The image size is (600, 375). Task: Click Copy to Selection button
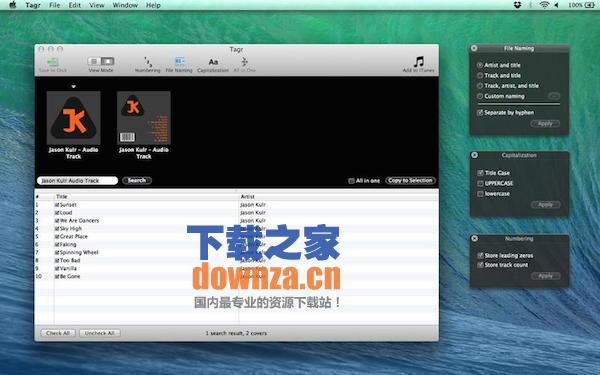click(x=410, y=180)
